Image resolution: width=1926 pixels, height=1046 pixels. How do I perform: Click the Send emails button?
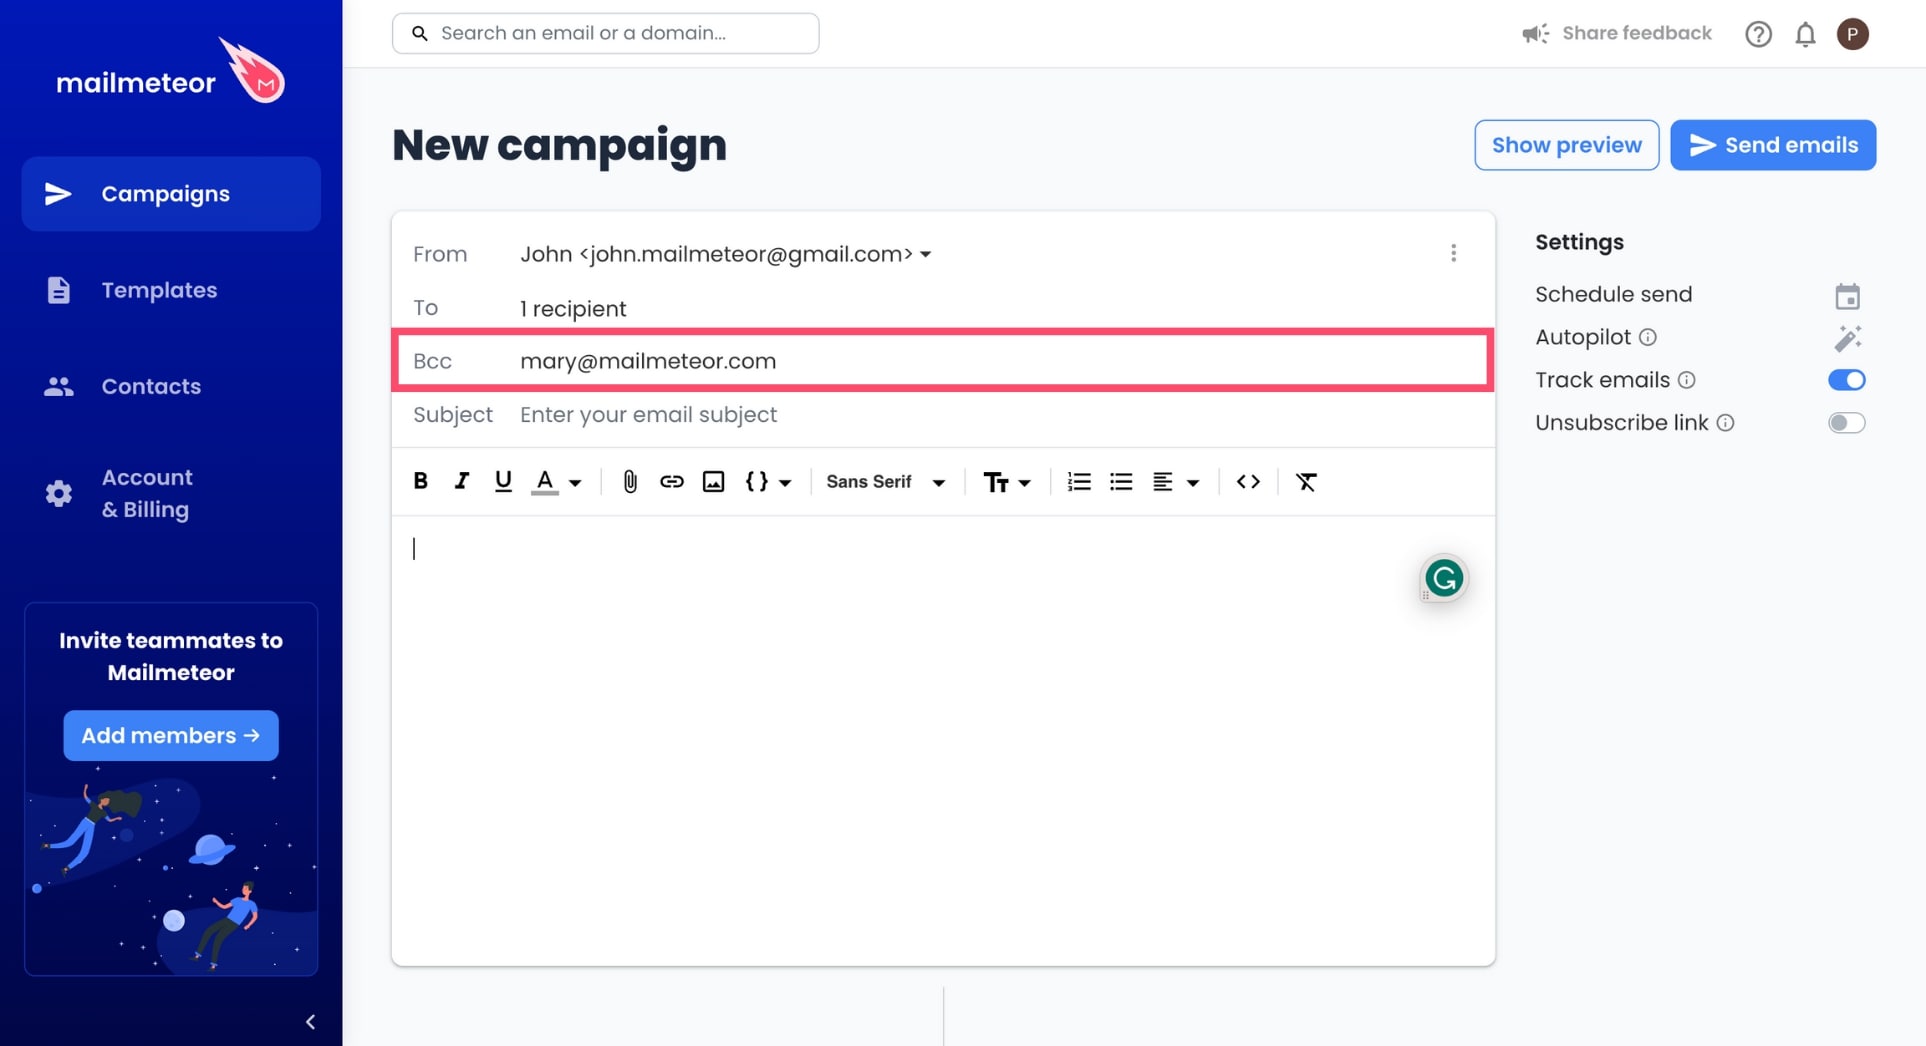(1773, 145)
